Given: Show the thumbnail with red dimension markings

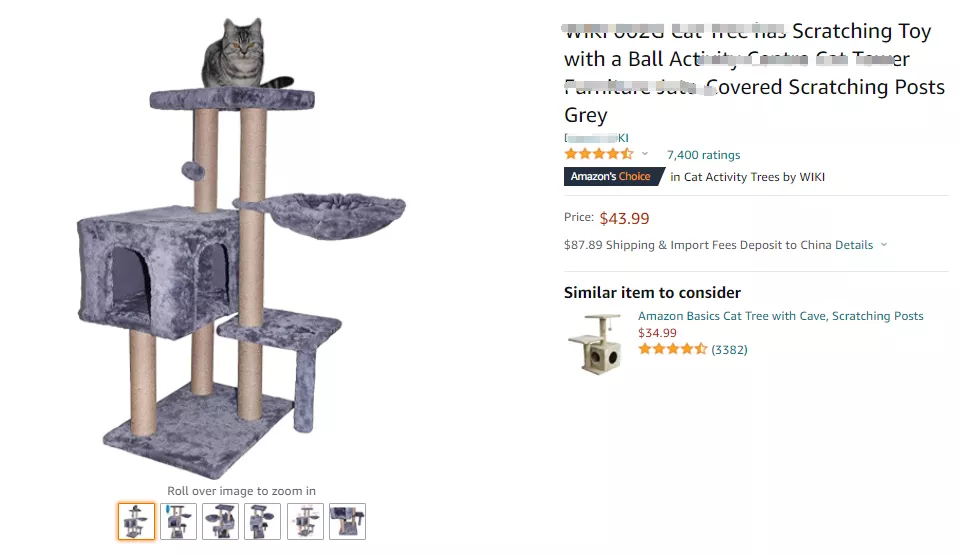Looking at the screenshot, I should click(x=305, y=521).
